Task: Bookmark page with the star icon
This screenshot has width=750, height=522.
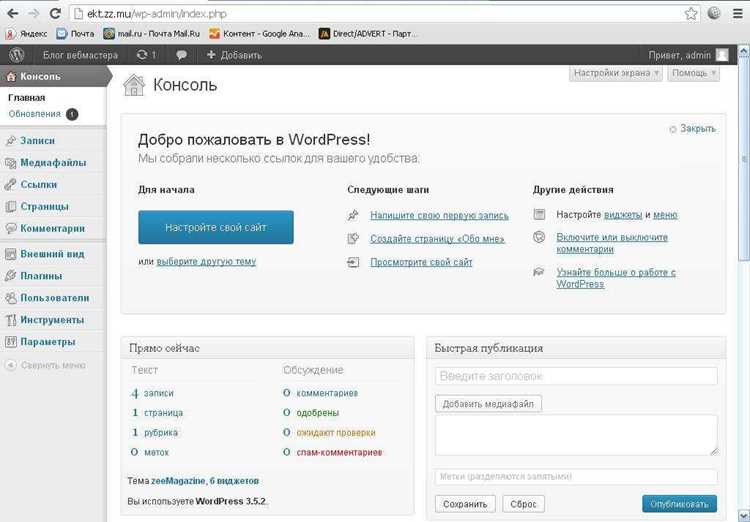Action: point(691,13)
